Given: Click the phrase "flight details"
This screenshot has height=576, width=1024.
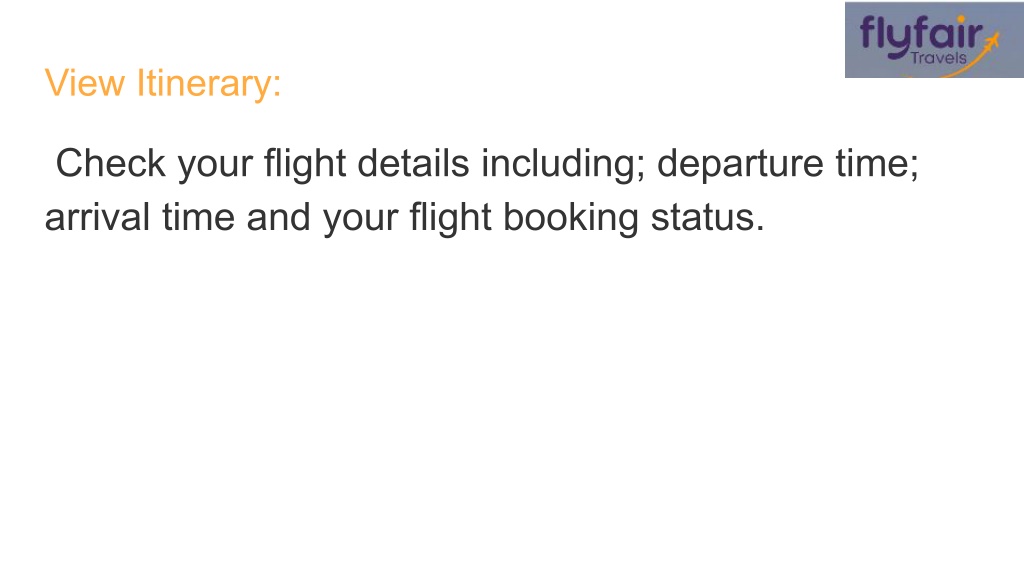Looking at the screenshot, I should [366, 164].
